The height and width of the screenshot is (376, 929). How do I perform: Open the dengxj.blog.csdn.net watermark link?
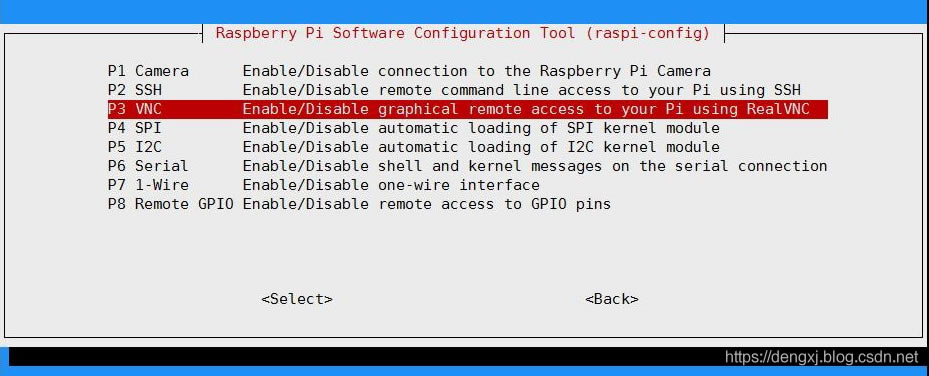(821, 357)
